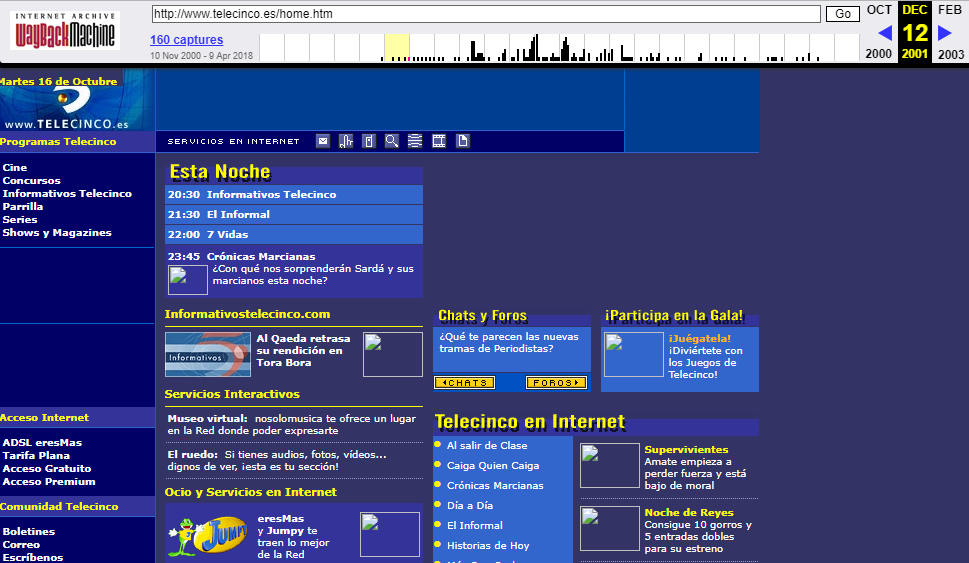
Task: Open the Telecinco logo banner
Action: [77, 99]
